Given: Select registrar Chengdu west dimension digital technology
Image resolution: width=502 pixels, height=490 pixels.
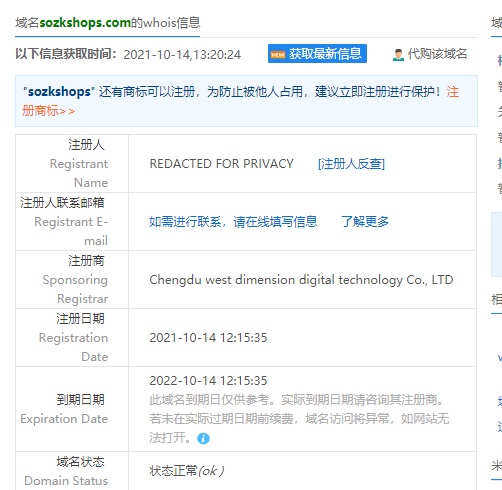Looking at the screenshot, I should click(x=301, y=280).
